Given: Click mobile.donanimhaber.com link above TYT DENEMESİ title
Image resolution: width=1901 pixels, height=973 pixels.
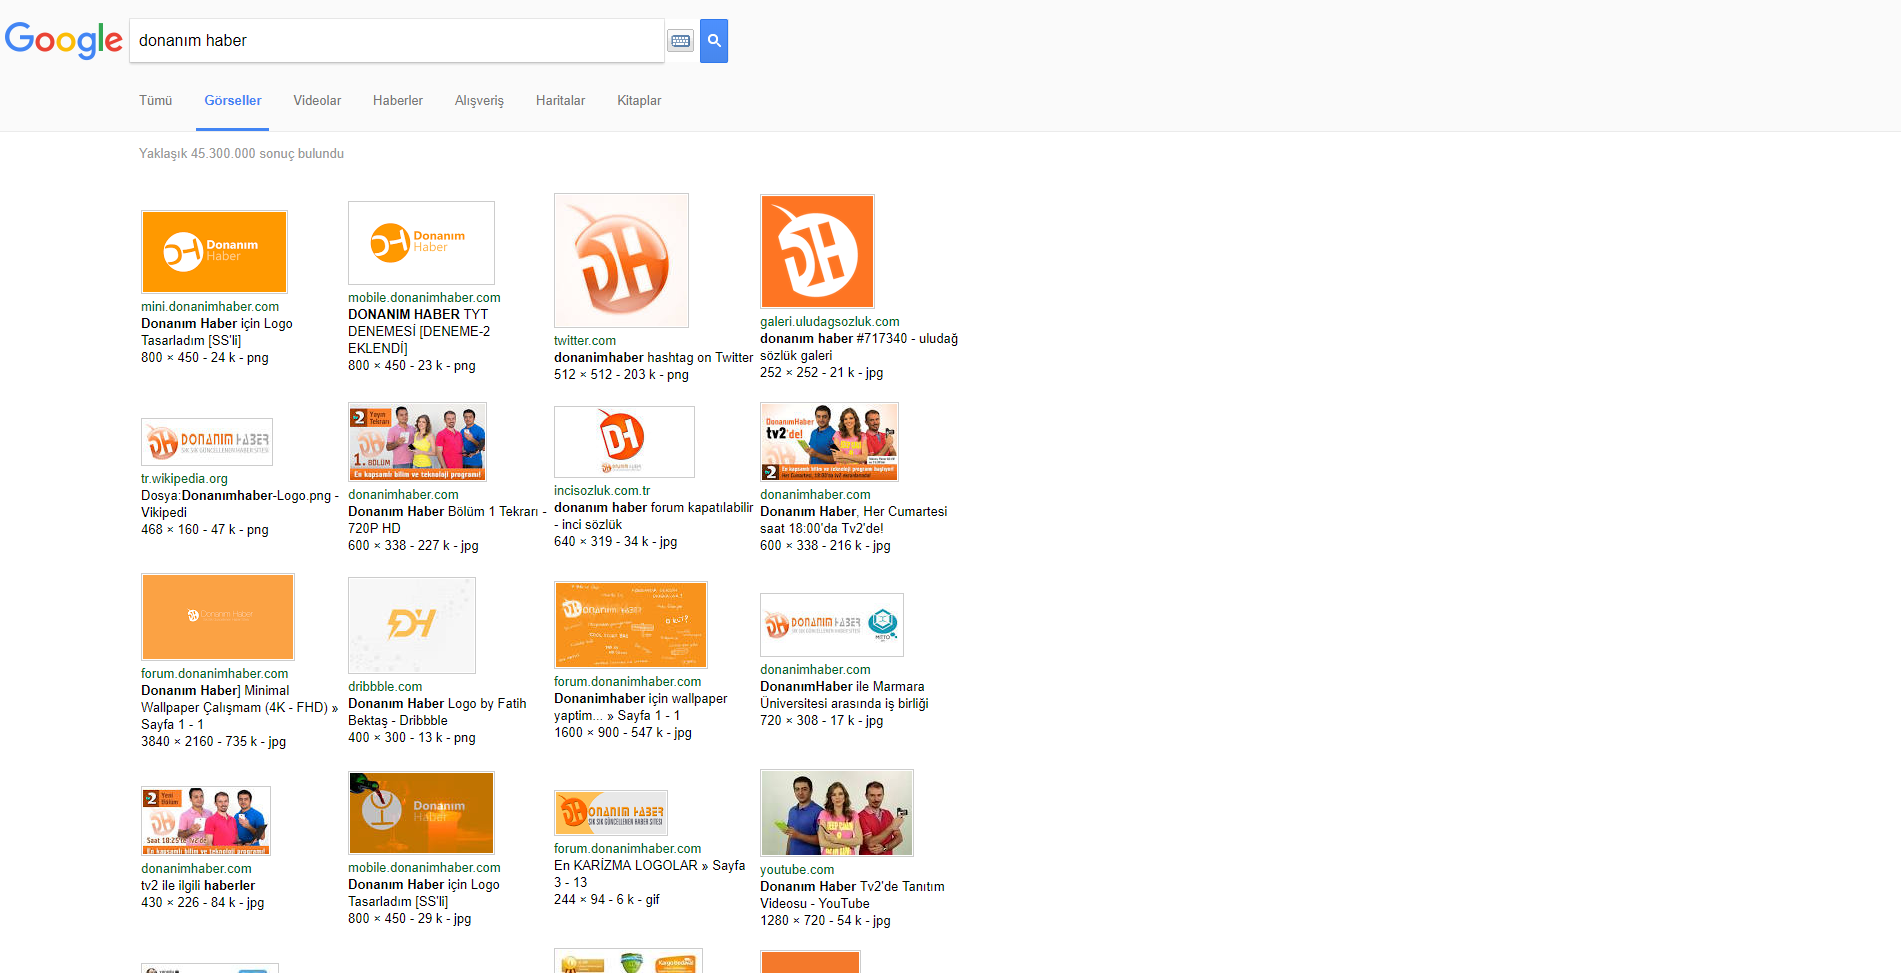Looking at the screenshot, I should (x=424, y=298).
